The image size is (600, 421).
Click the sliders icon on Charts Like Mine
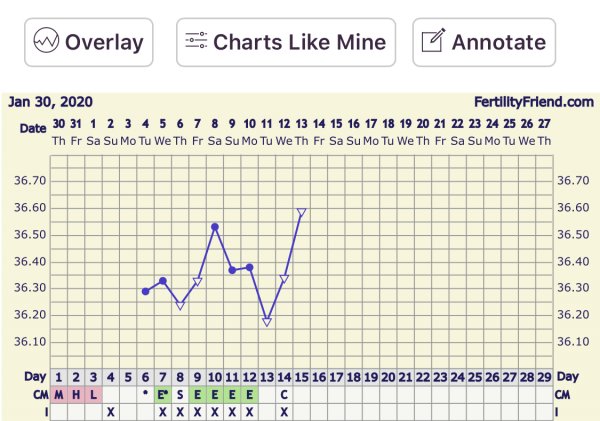coord(196,43)
